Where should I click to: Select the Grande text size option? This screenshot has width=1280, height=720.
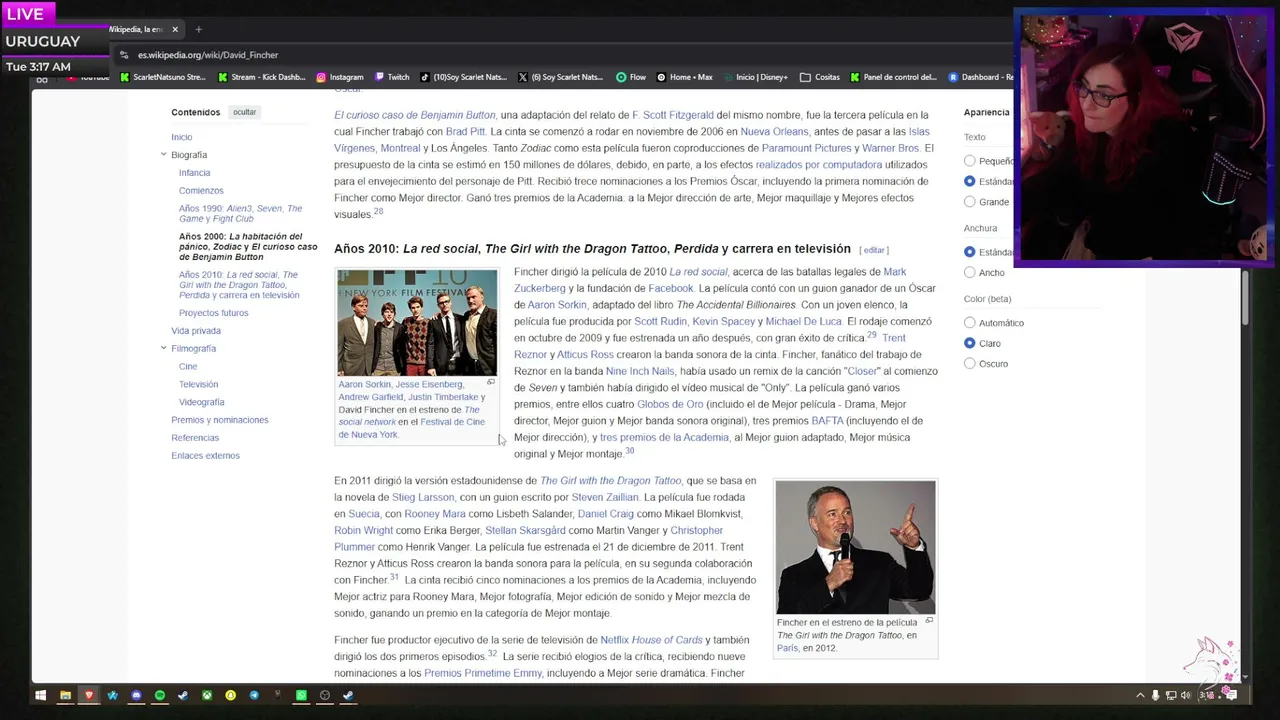(x=969, y=202)
